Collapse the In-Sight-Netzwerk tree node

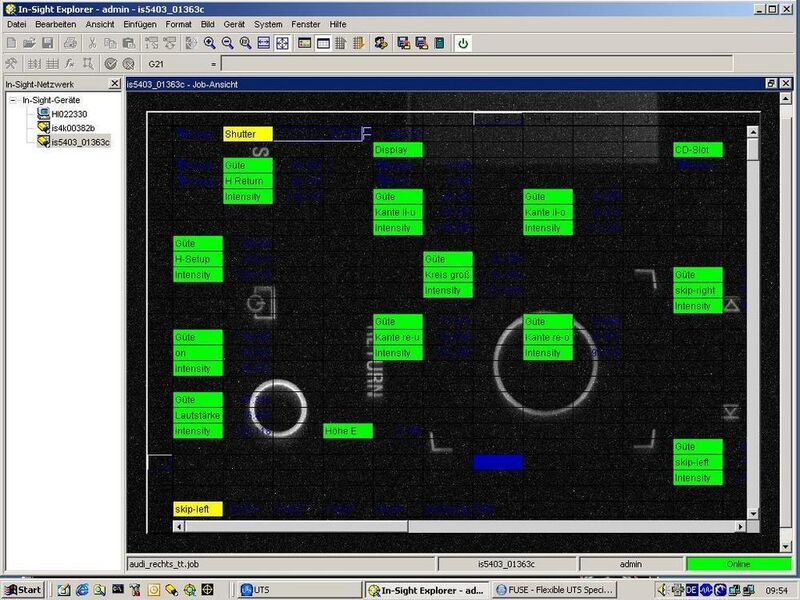[x=12, y=101]
